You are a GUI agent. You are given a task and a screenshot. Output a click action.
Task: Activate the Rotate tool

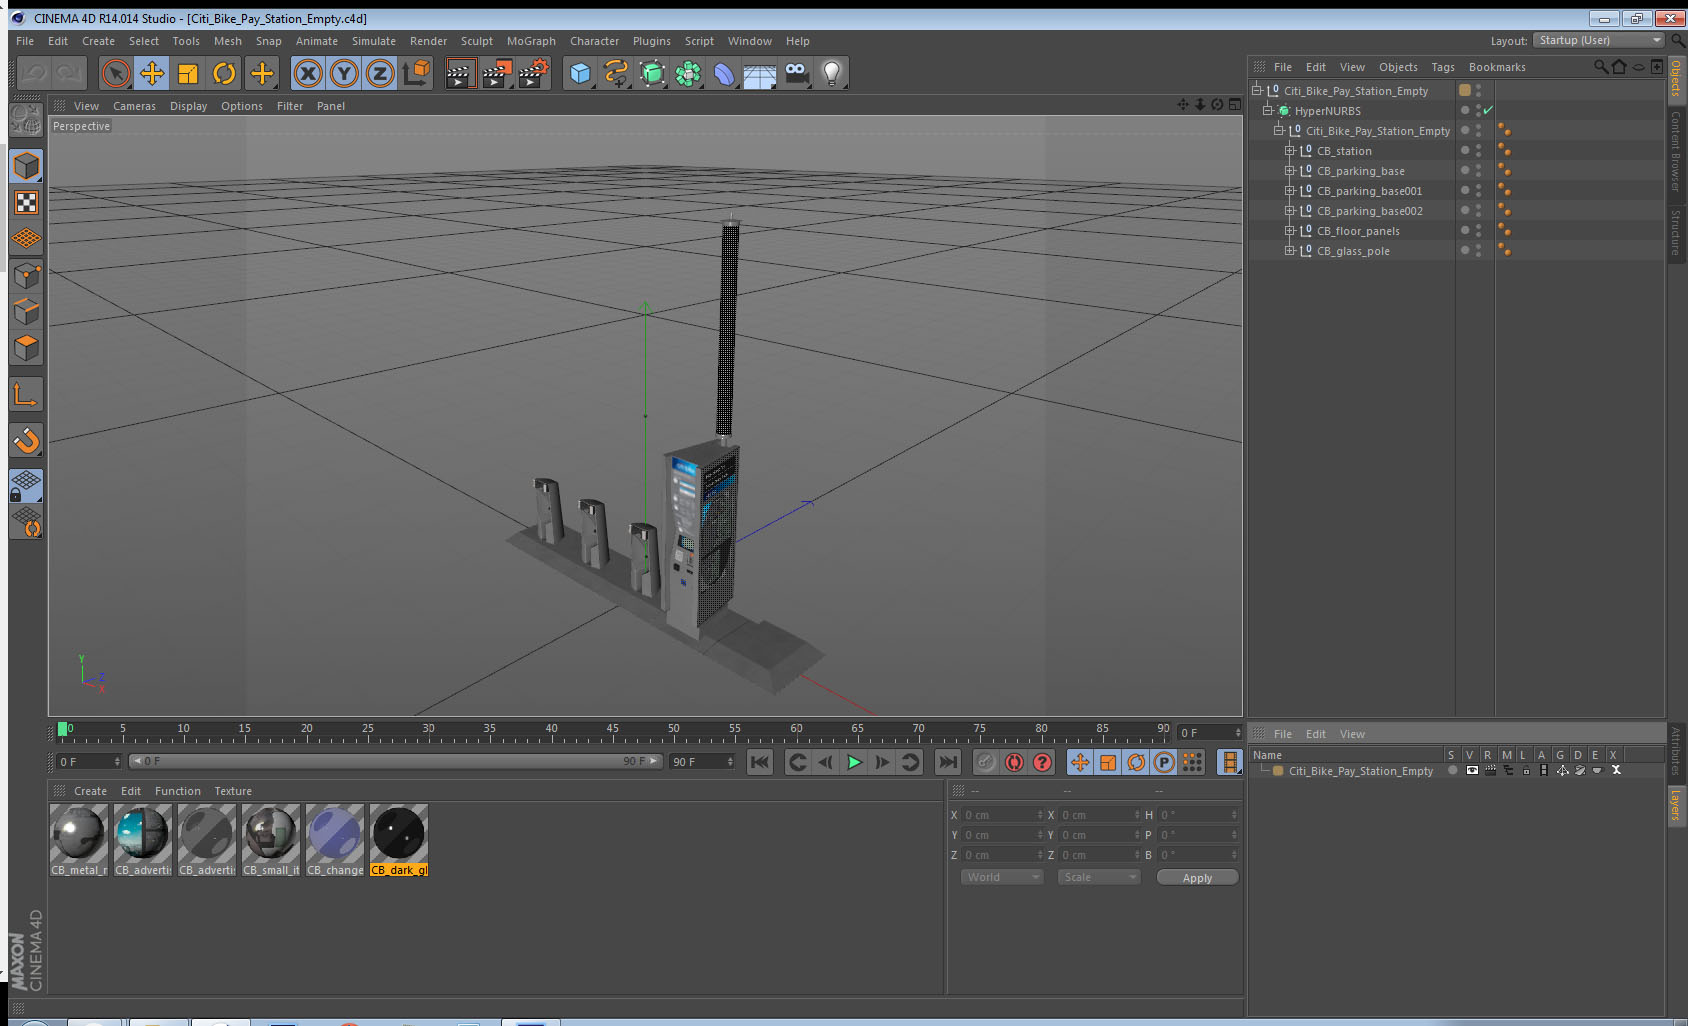coord(224,73)
